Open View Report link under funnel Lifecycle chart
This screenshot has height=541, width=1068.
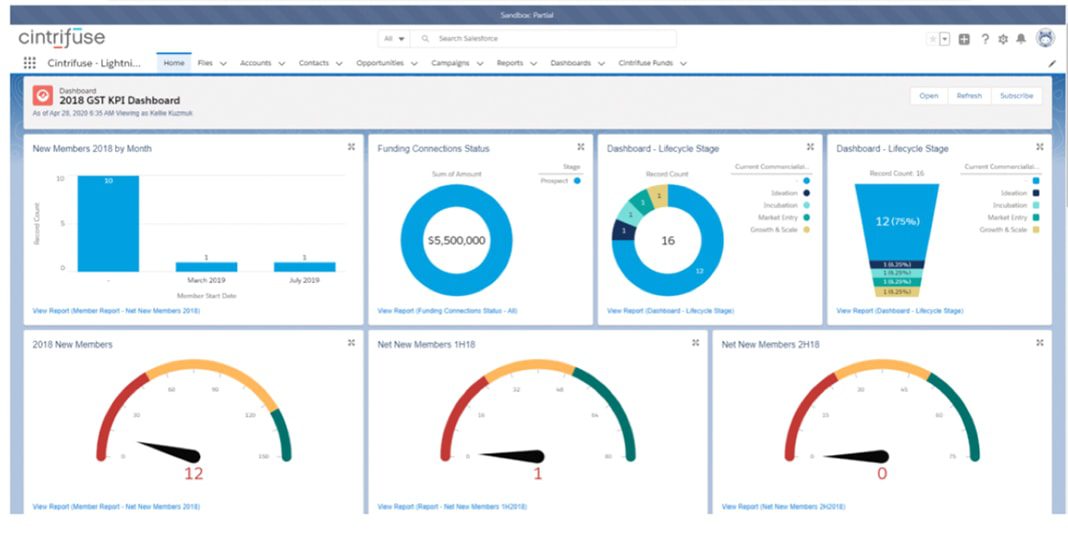click(x=900, y=311)
